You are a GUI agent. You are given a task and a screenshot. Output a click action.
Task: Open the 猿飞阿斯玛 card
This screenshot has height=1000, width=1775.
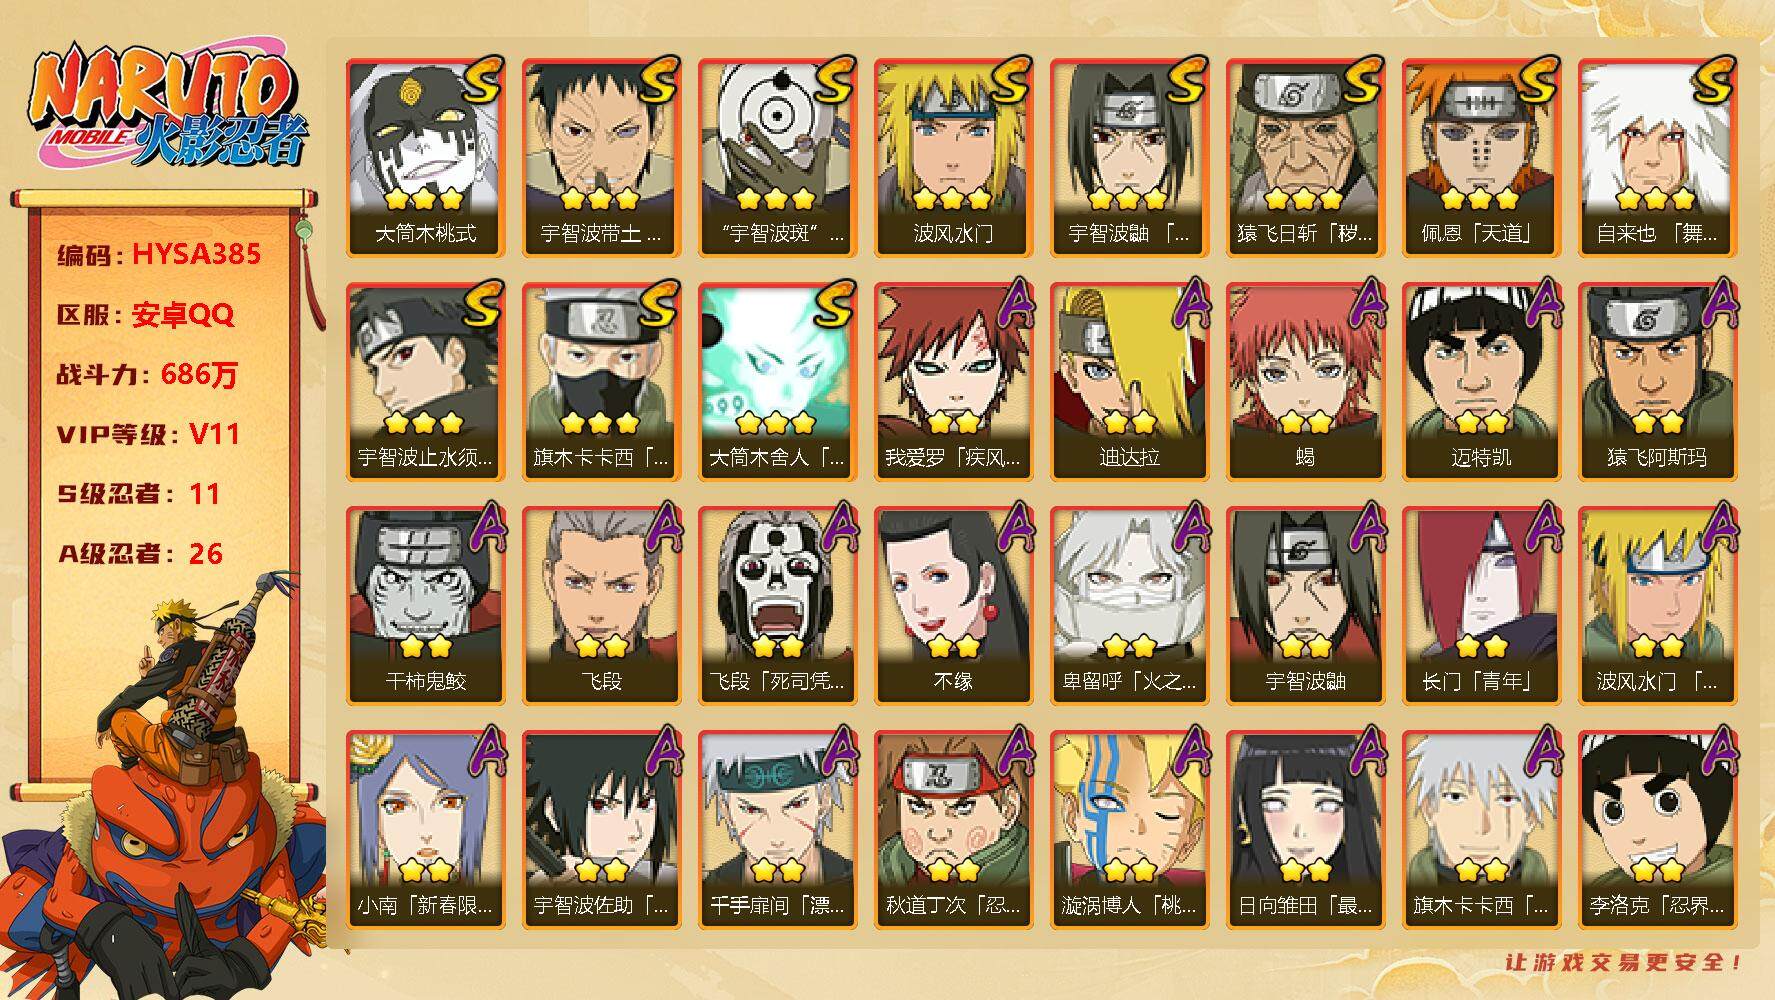coord(1657,381)
